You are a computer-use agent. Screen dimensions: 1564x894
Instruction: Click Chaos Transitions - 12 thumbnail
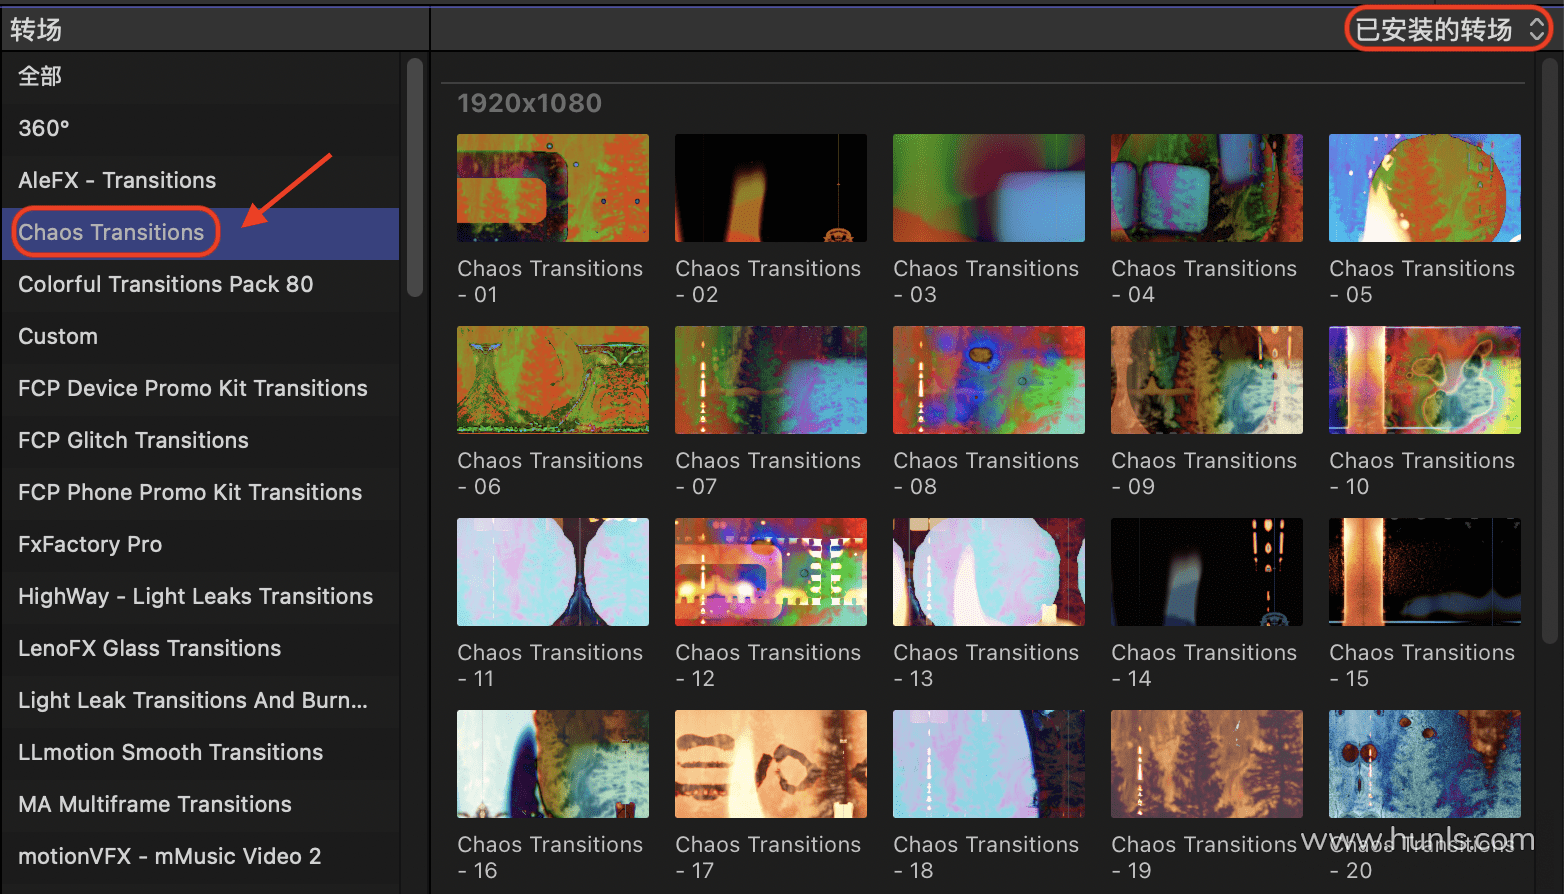(x=770, y=572)
